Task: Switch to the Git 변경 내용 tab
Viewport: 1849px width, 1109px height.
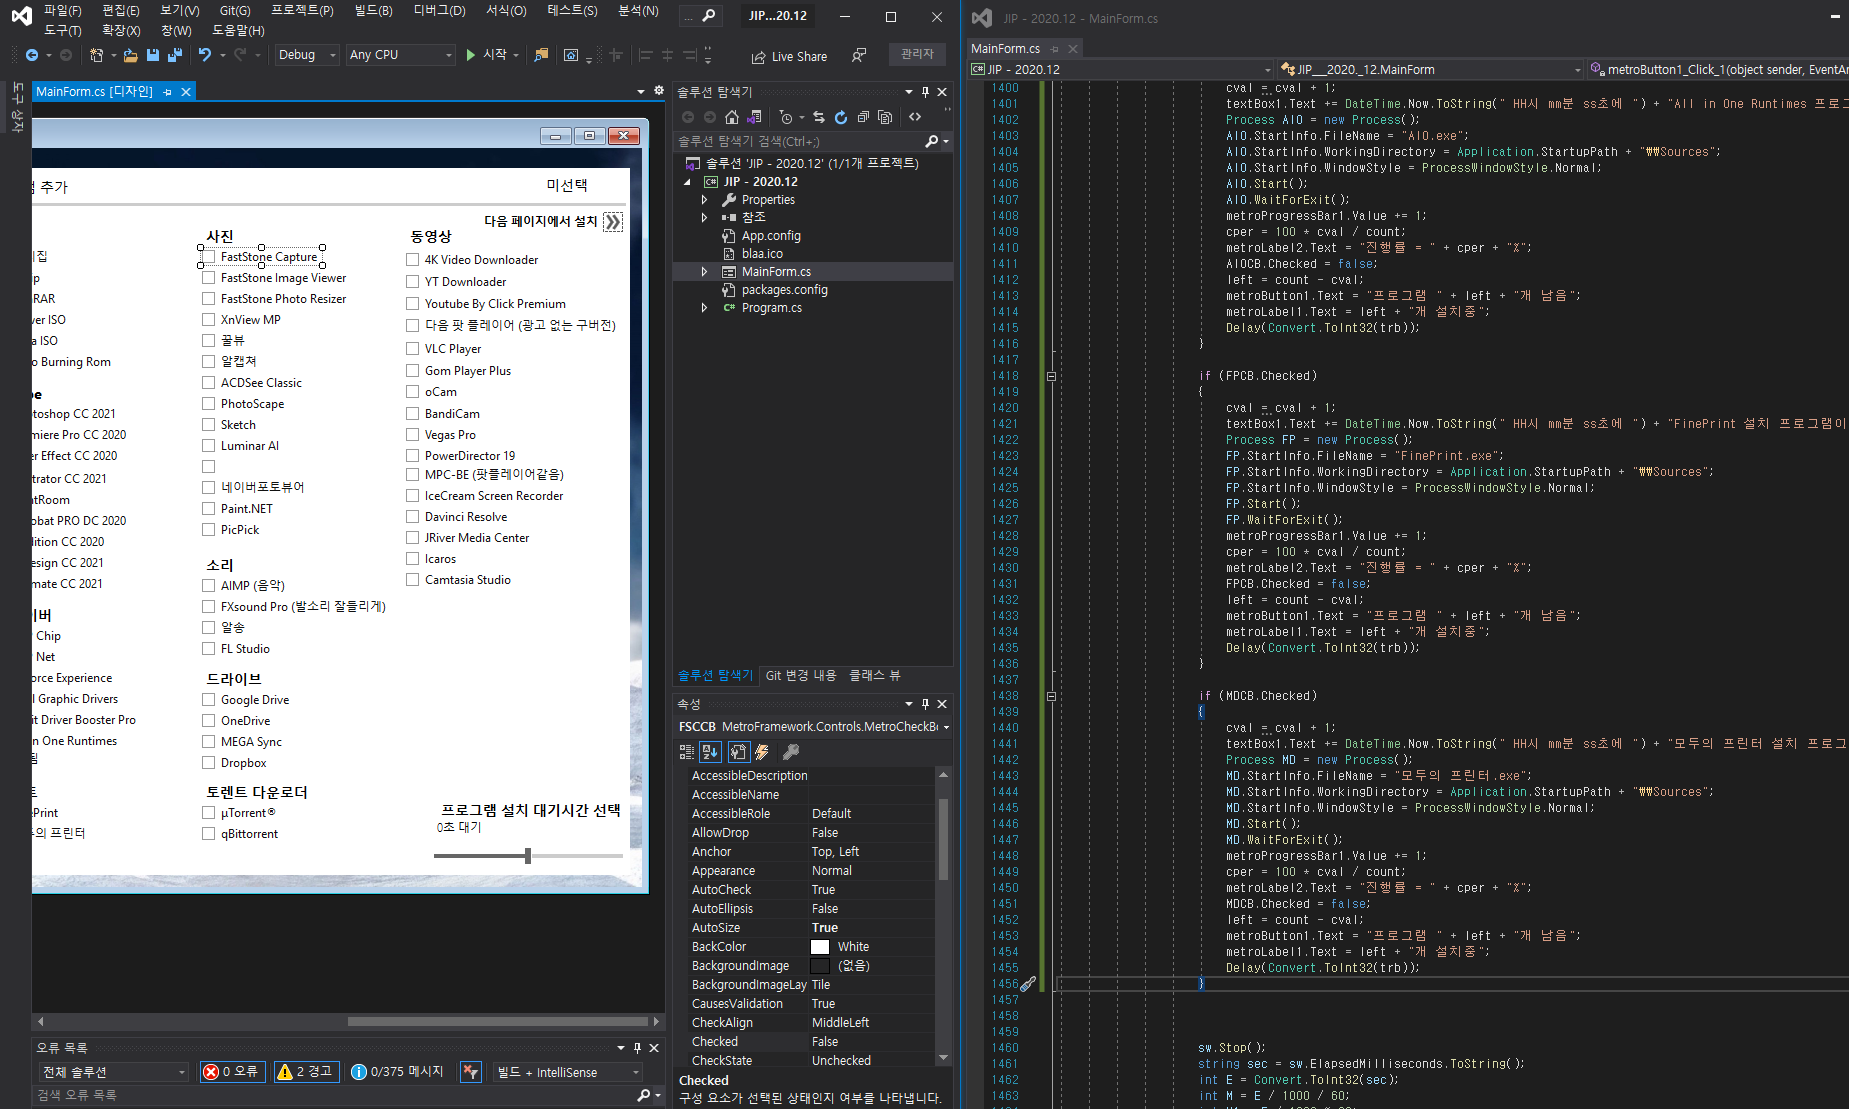Action: pyautogui.click(x=801, y=676)
